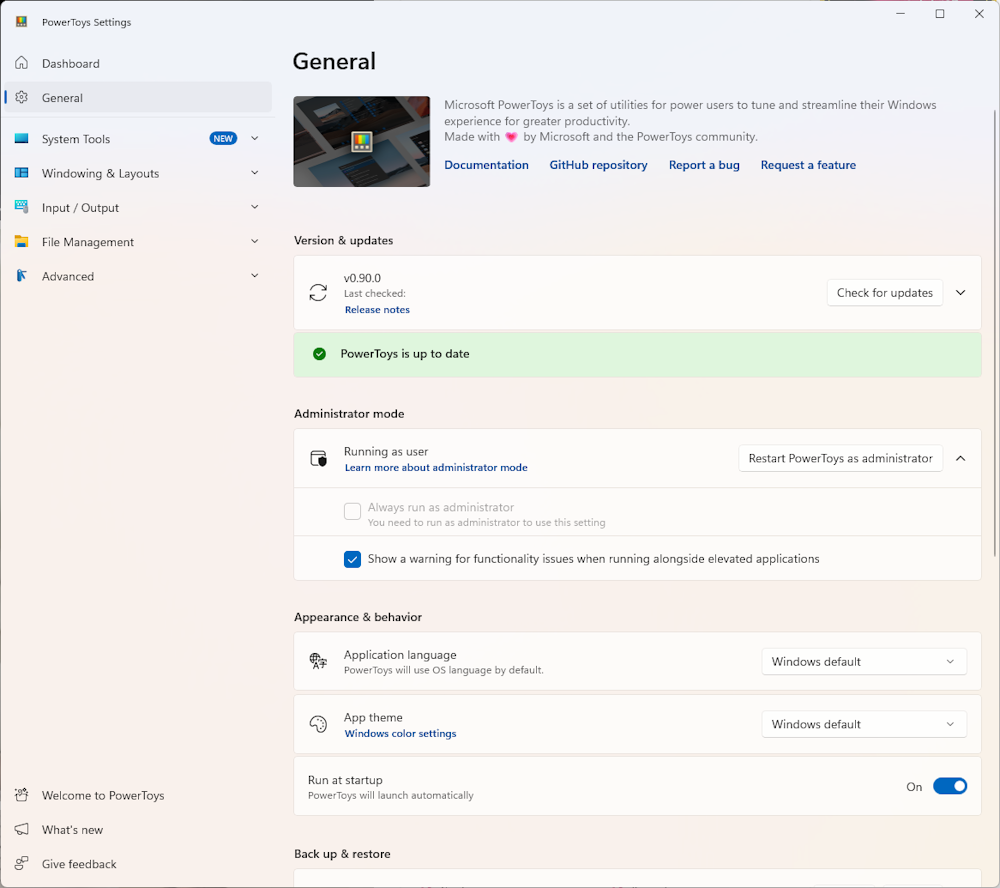Collapse the Administrator mode section
This screenshot has width=1000, height=888.
click(960, 459)
